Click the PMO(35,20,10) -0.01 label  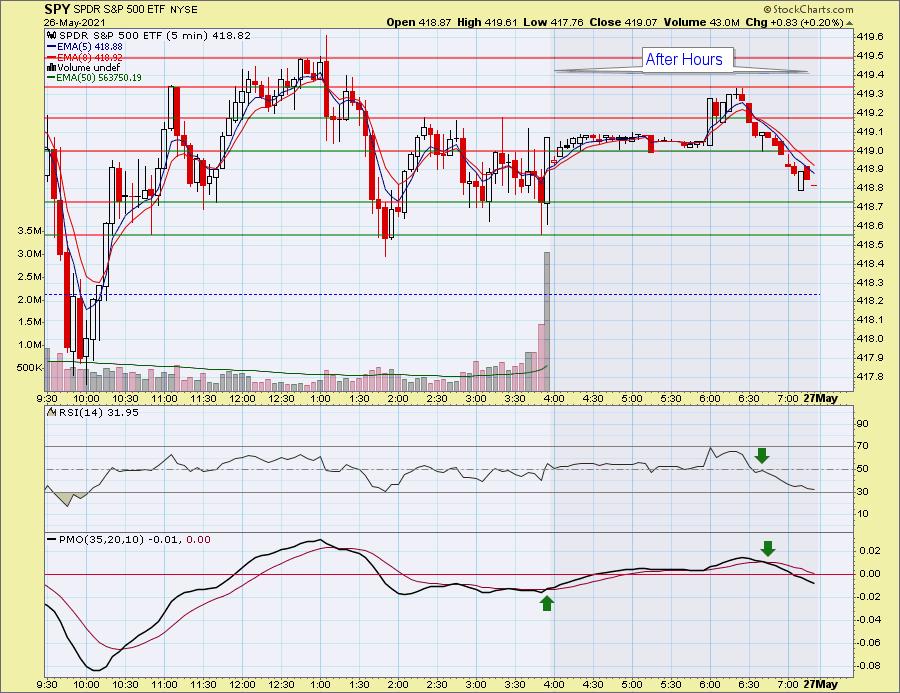click(x=120, y=540)
